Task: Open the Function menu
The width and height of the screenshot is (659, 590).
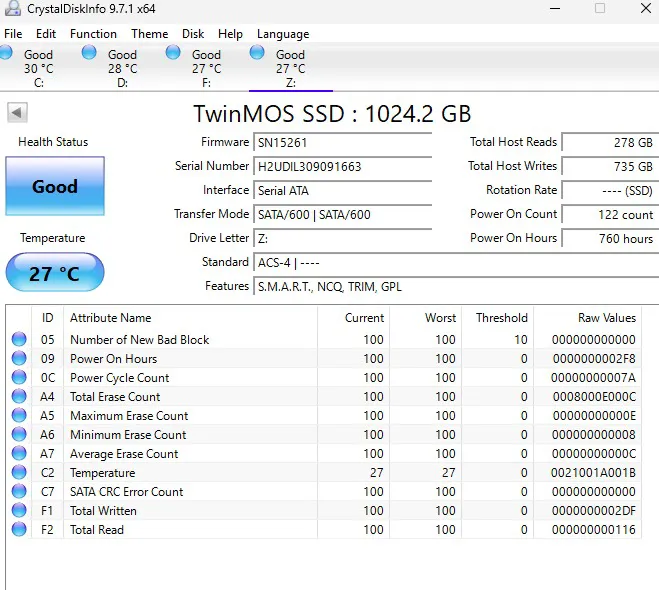Action: pos(93,34)
